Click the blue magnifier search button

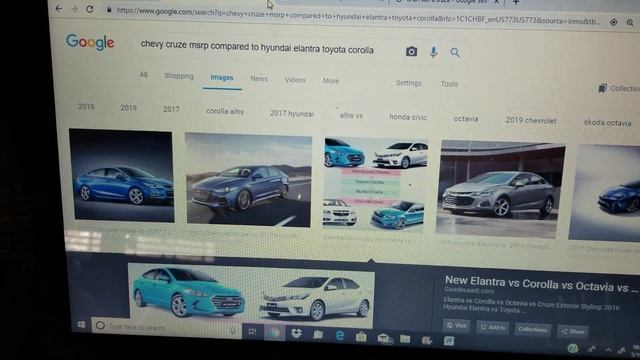pos(455,52)
